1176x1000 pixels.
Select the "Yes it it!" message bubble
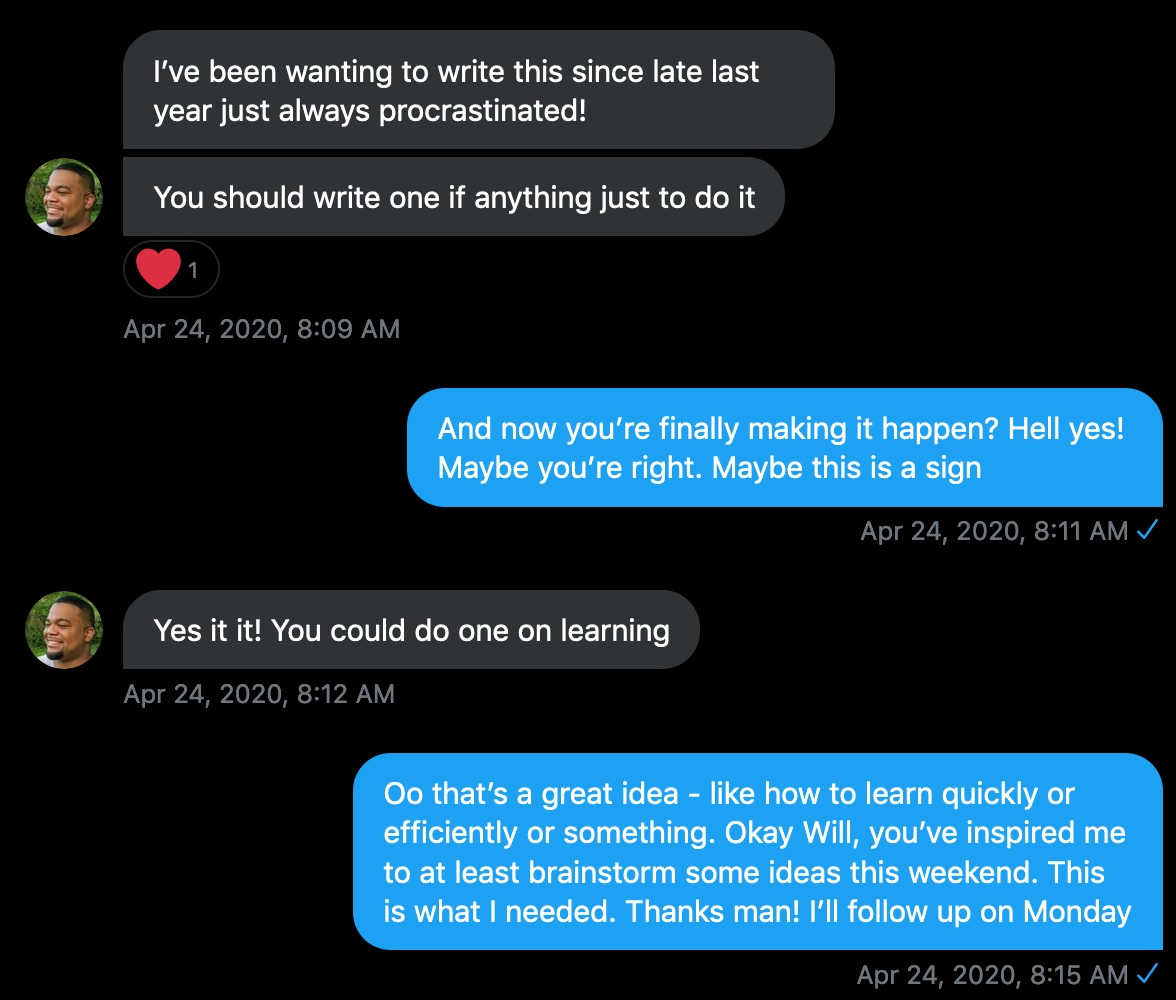coord(410,630)
